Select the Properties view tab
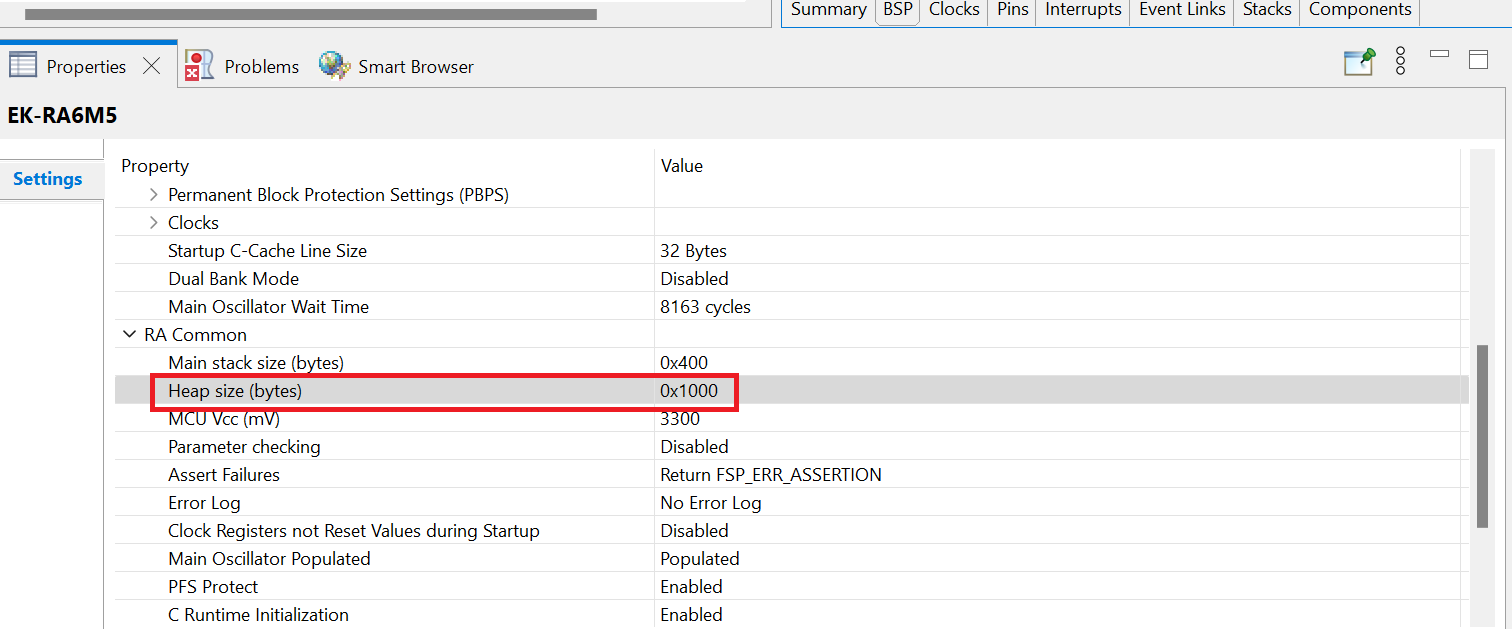1512x629 pixels. 86,67
